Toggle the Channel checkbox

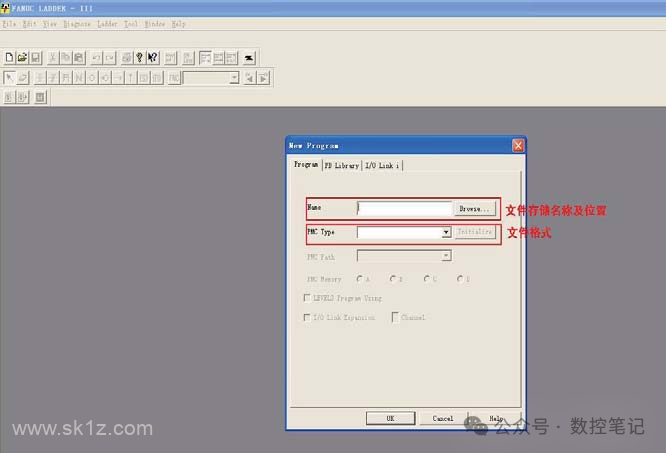click(x=395, y=317)
